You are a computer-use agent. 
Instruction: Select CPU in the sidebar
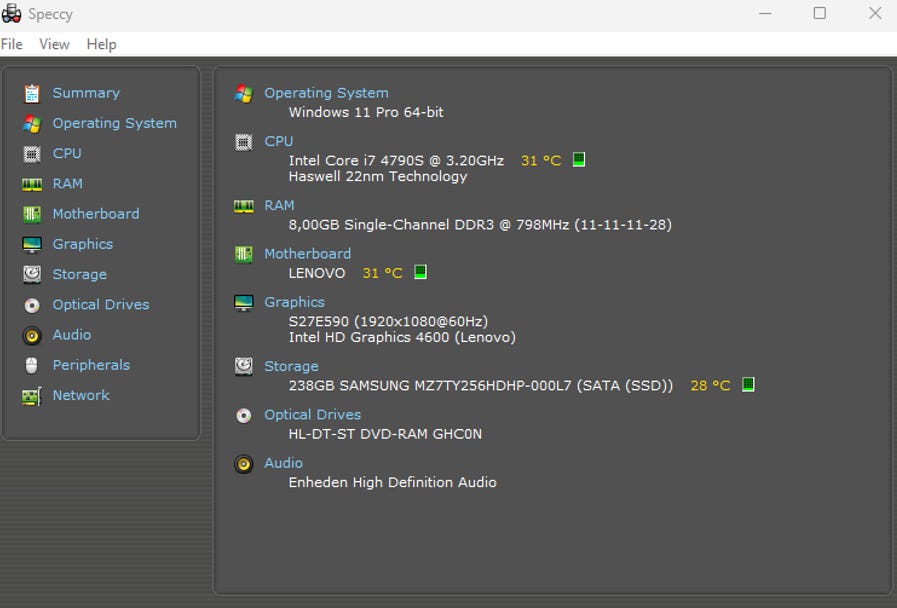point(67,154)
